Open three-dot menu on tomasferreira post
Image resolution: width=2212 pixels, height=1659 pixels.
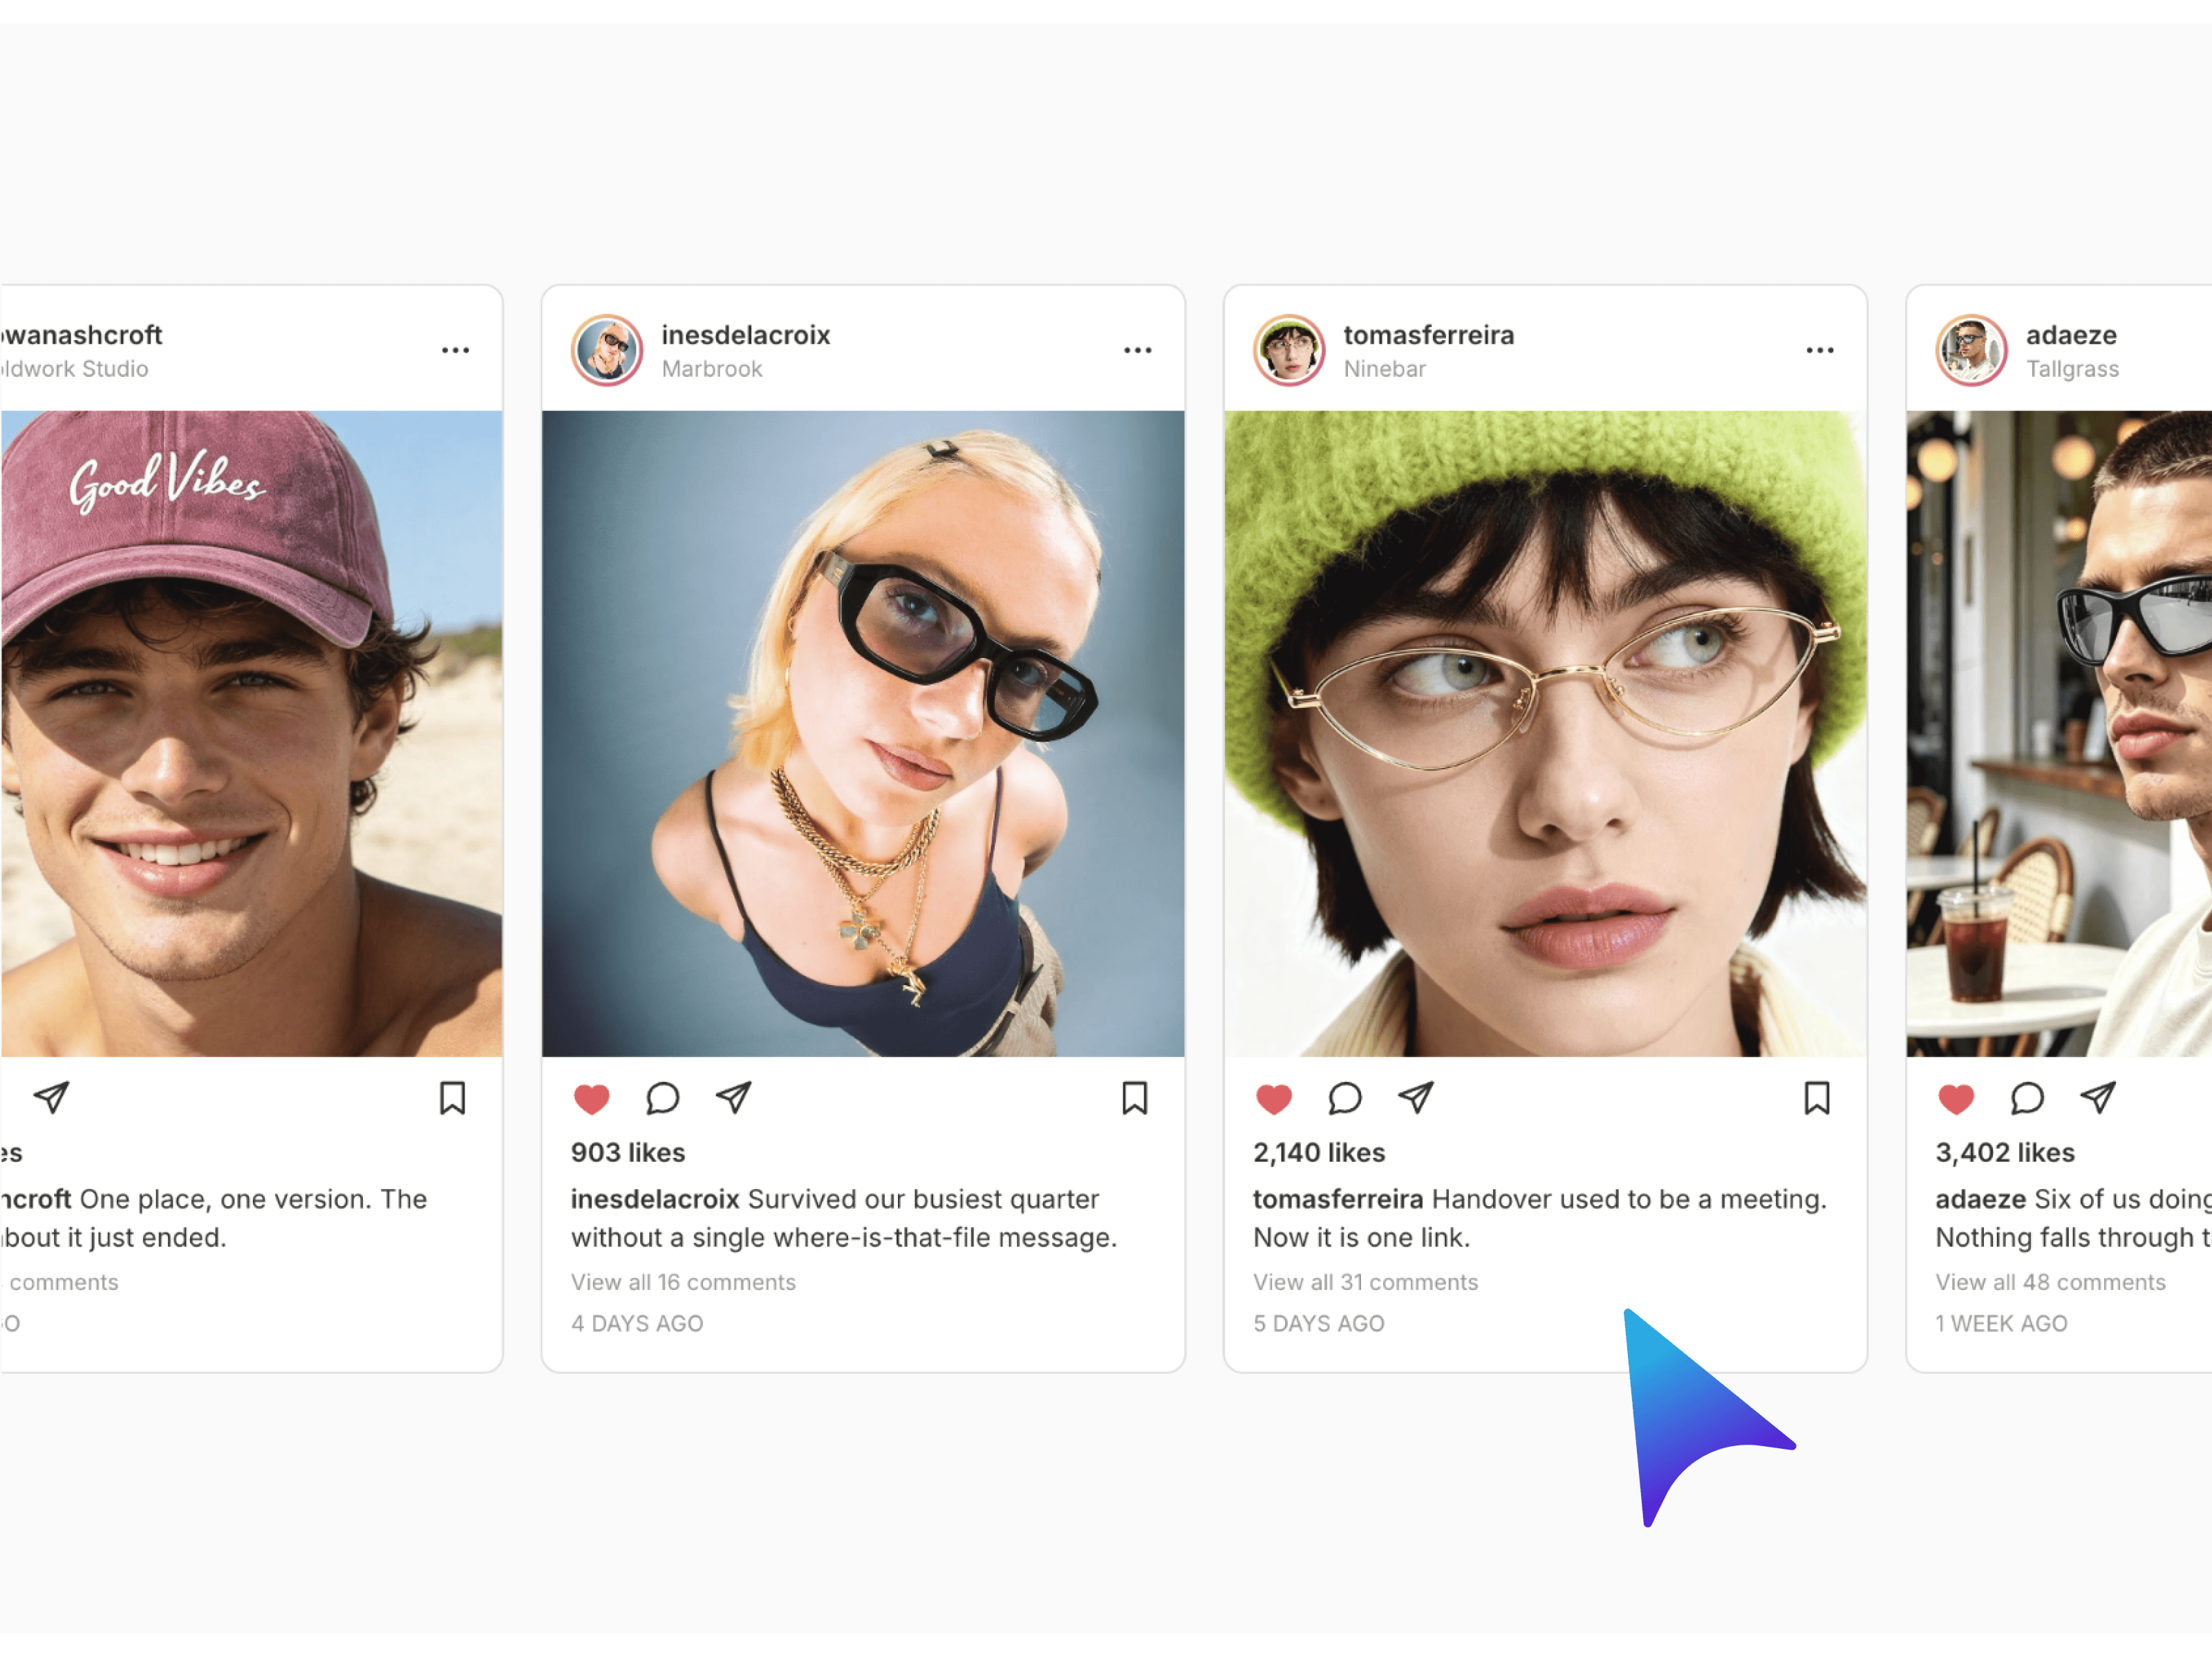[1819, 350]
